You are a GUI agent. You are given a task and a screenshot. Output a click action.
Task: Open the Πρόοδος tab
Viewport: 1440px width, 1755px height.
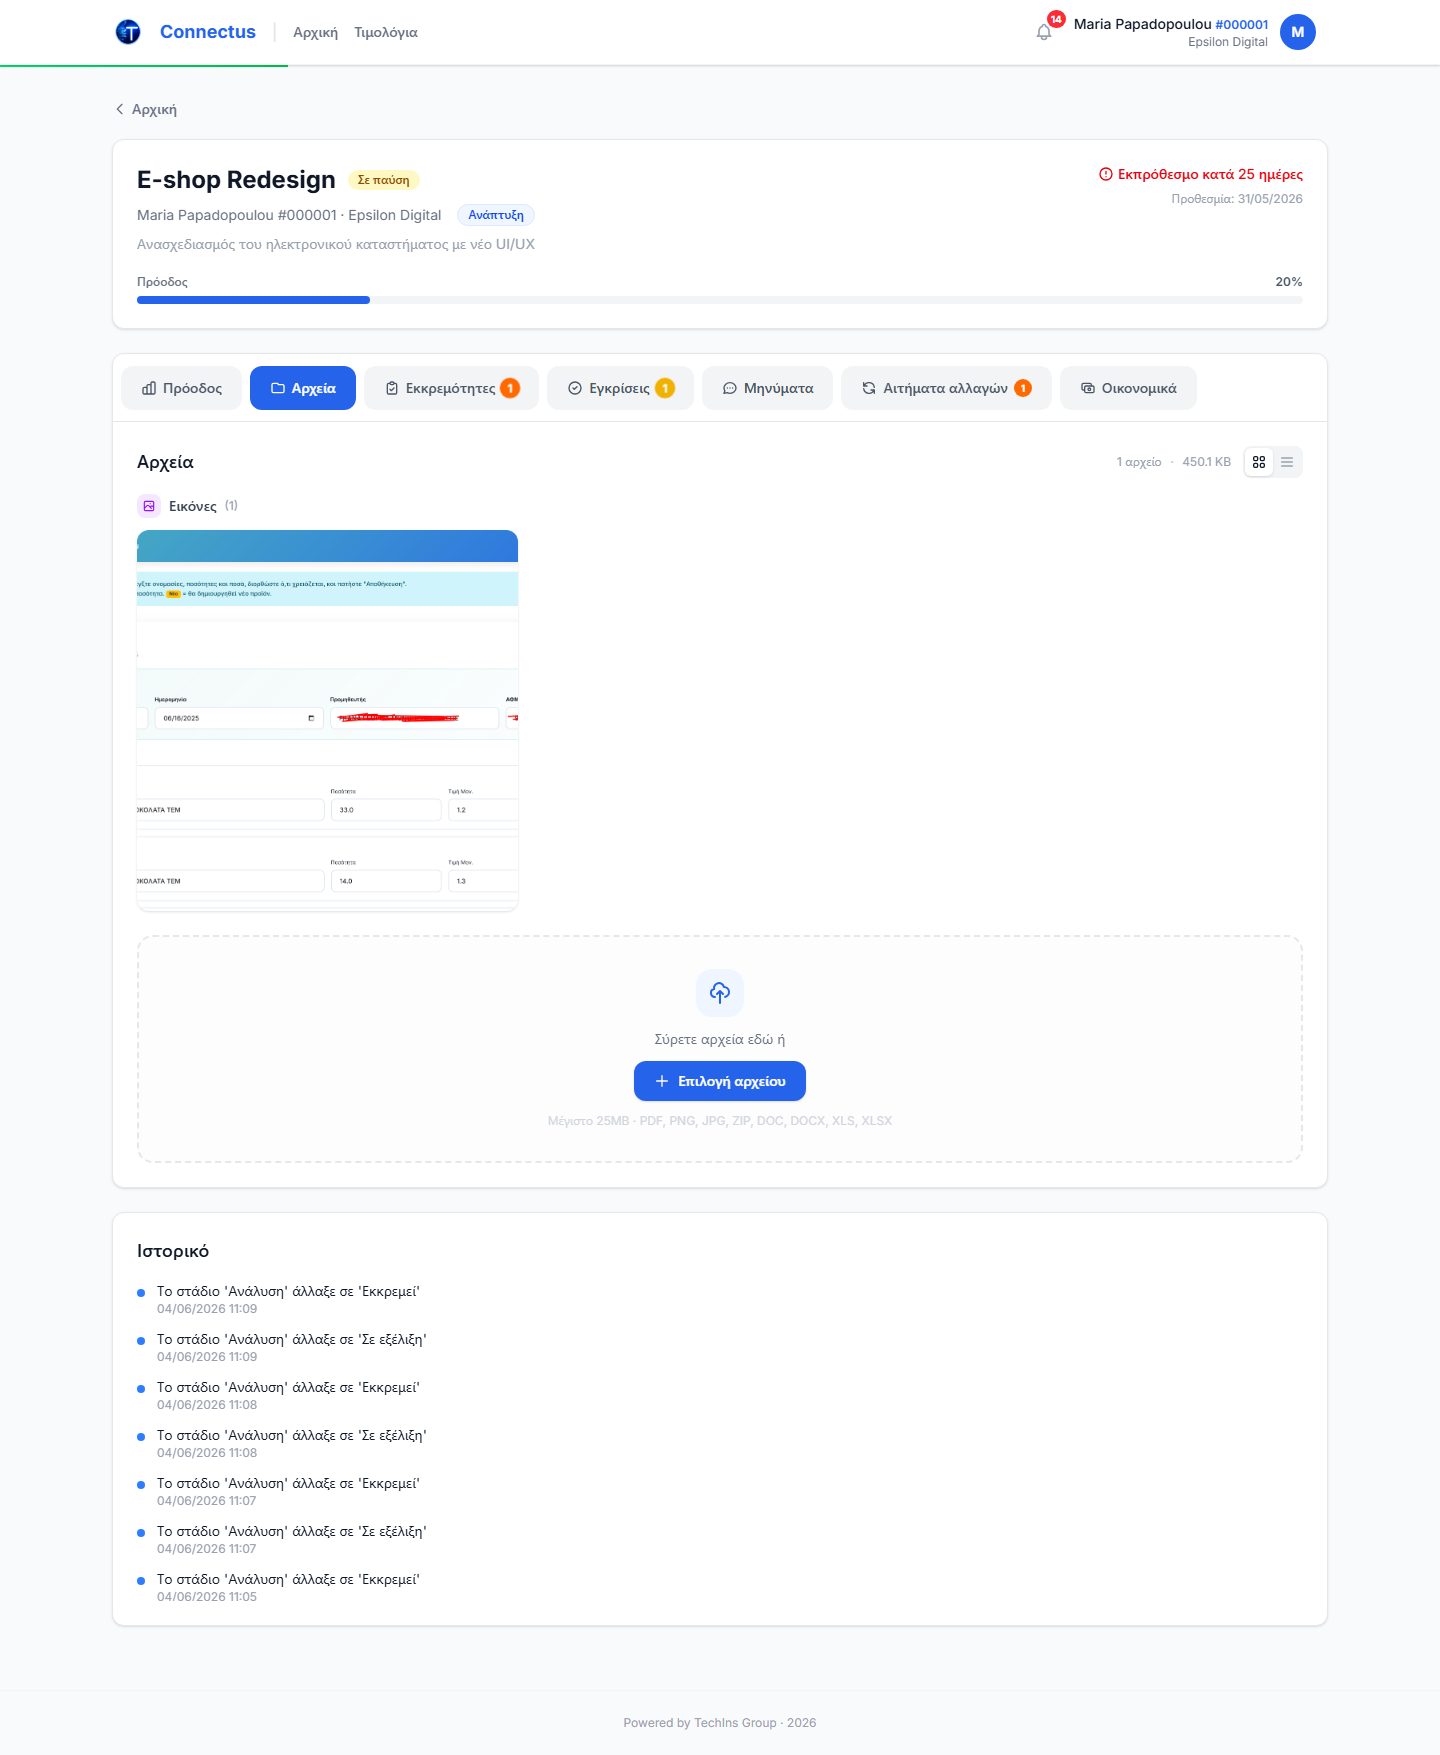pos(181,388)
